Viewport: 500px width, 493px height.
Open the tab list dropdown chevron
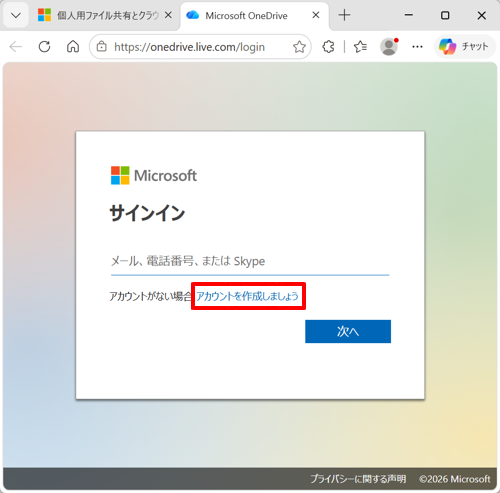click(16, 15)
